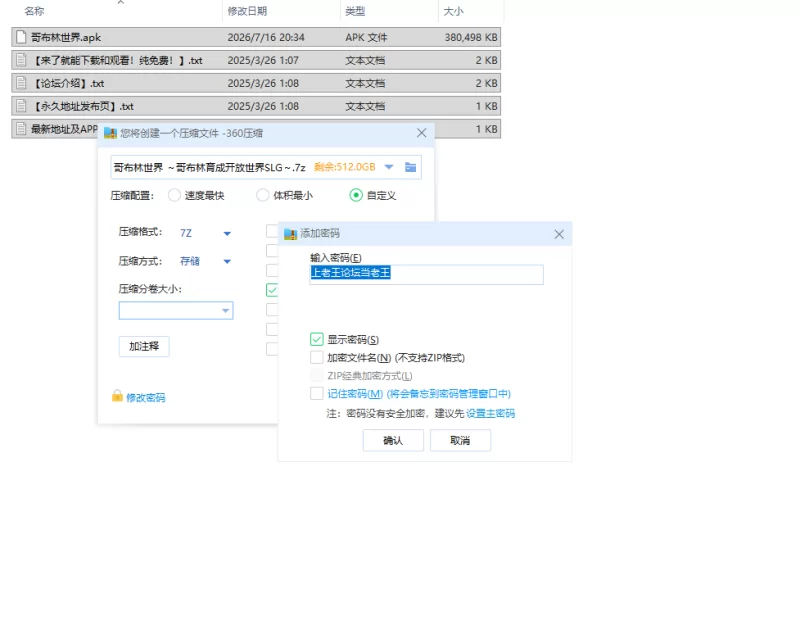Toggle the 显示密码(S) checkbox

[316, 339]
